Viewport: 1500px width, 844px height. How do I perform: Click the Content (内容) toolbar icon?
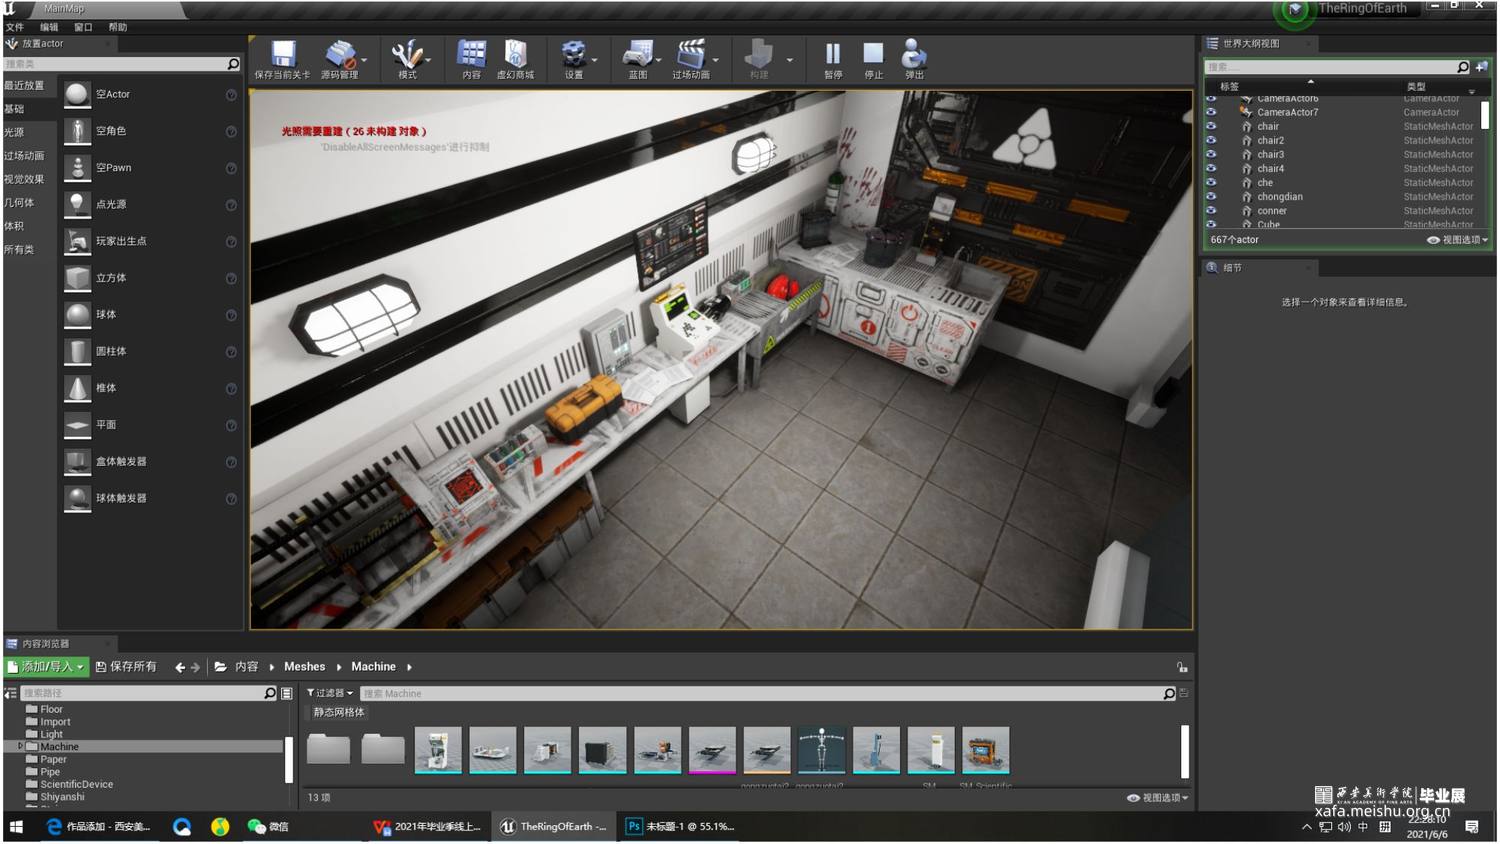point(471,55)
